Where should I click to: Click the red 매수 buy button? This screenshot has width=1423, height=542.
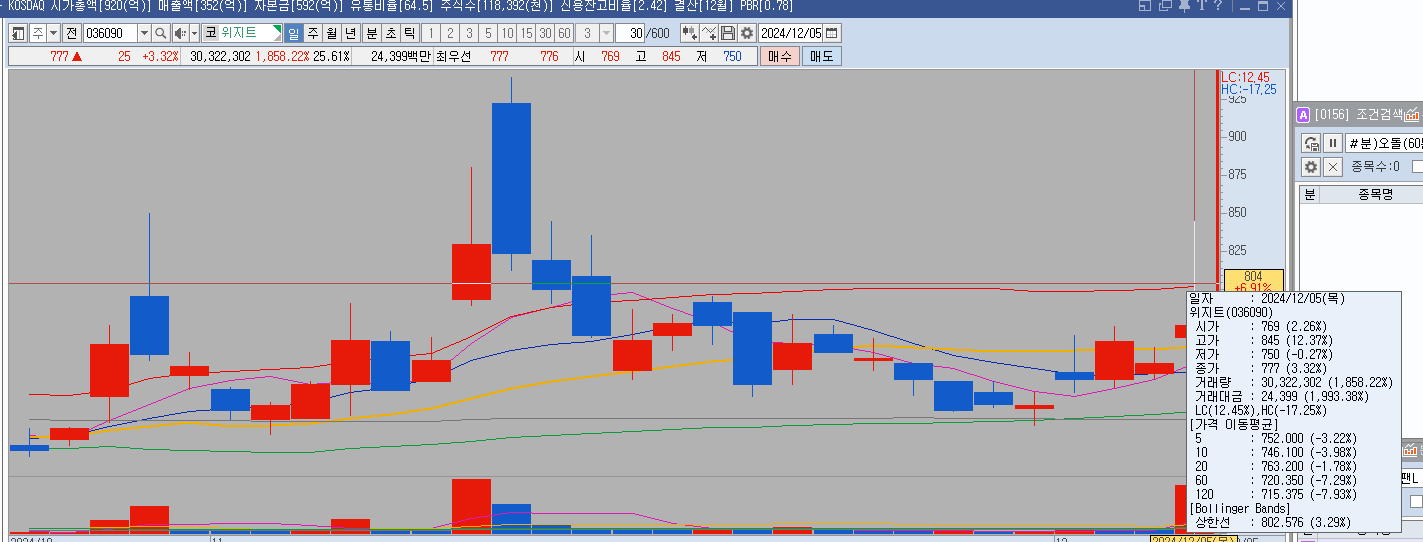(x=779, y=56)
